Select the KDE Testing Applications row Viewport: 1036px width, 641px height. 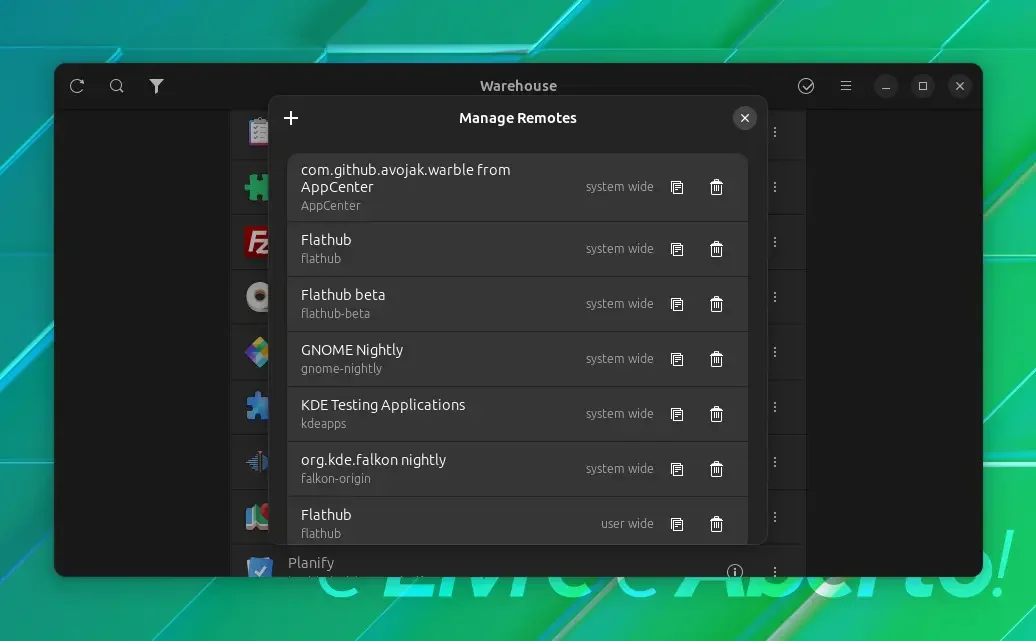click(x=517, y=414)
